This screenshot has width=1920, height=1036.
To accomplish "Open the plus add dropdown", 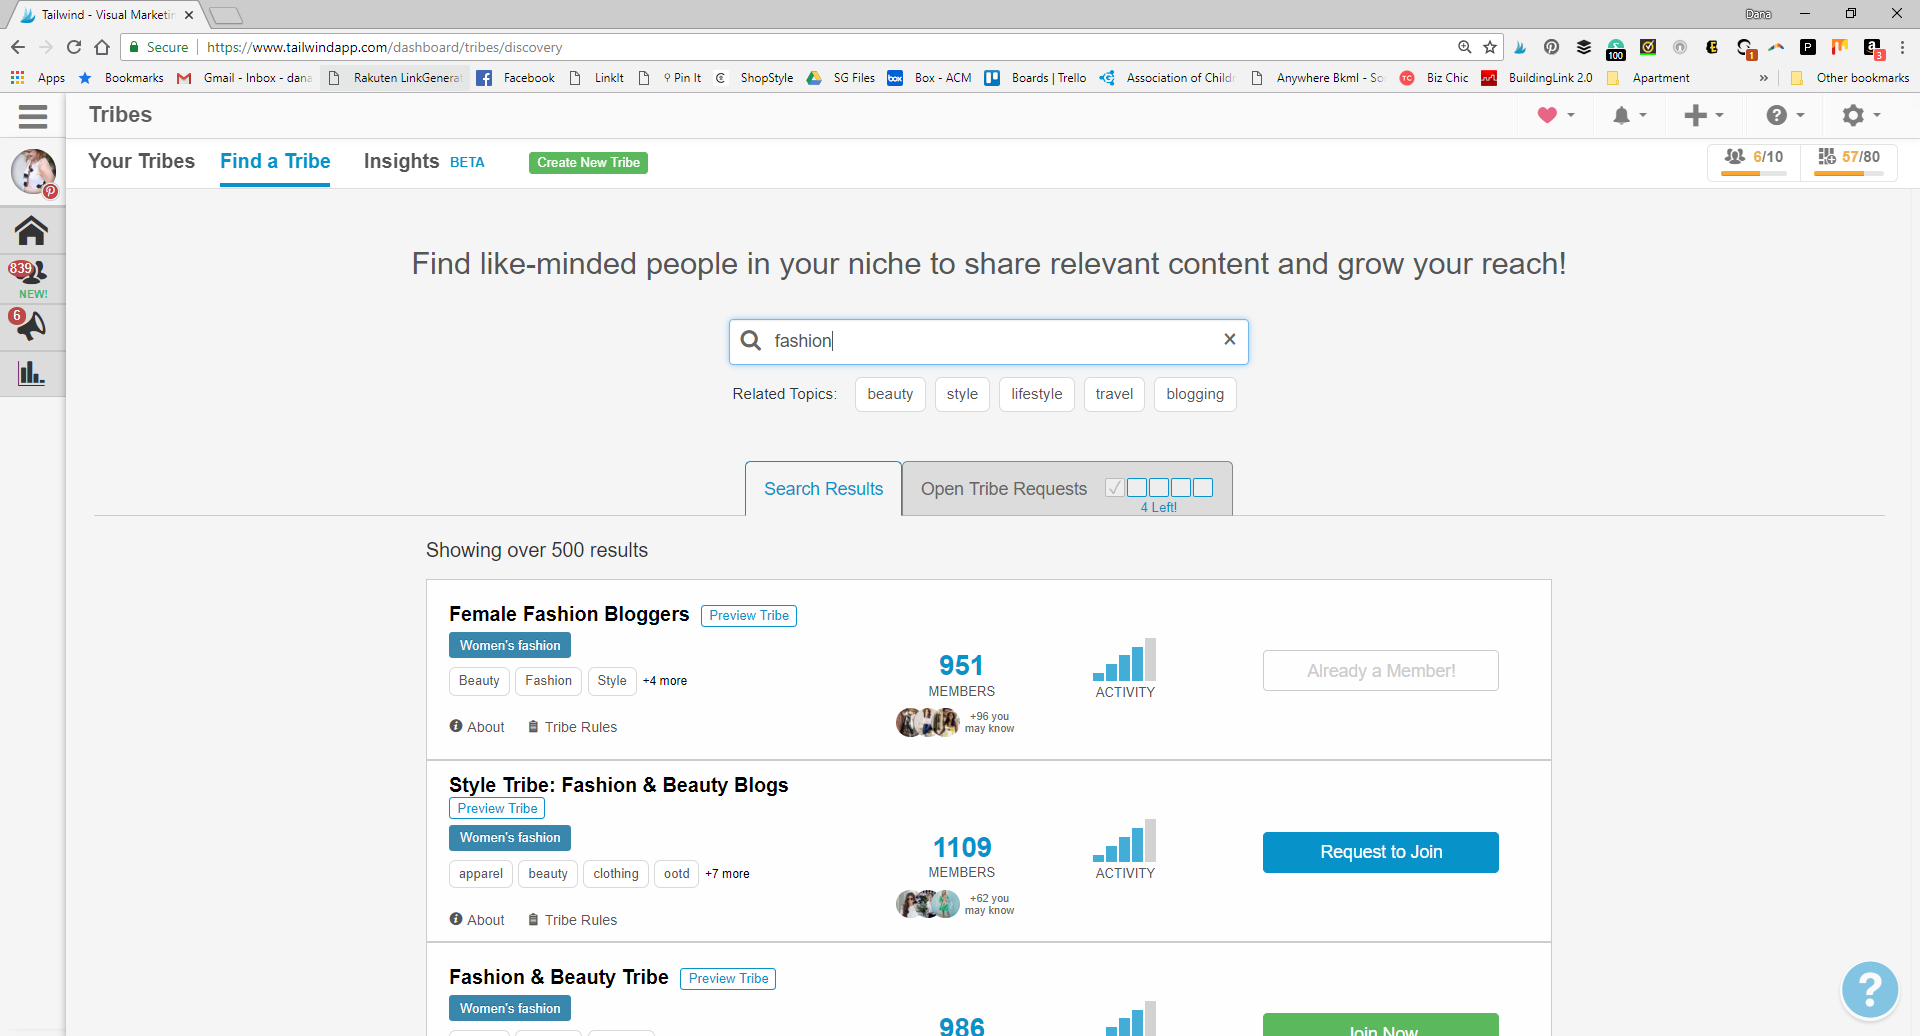I will coord(1703,116).
